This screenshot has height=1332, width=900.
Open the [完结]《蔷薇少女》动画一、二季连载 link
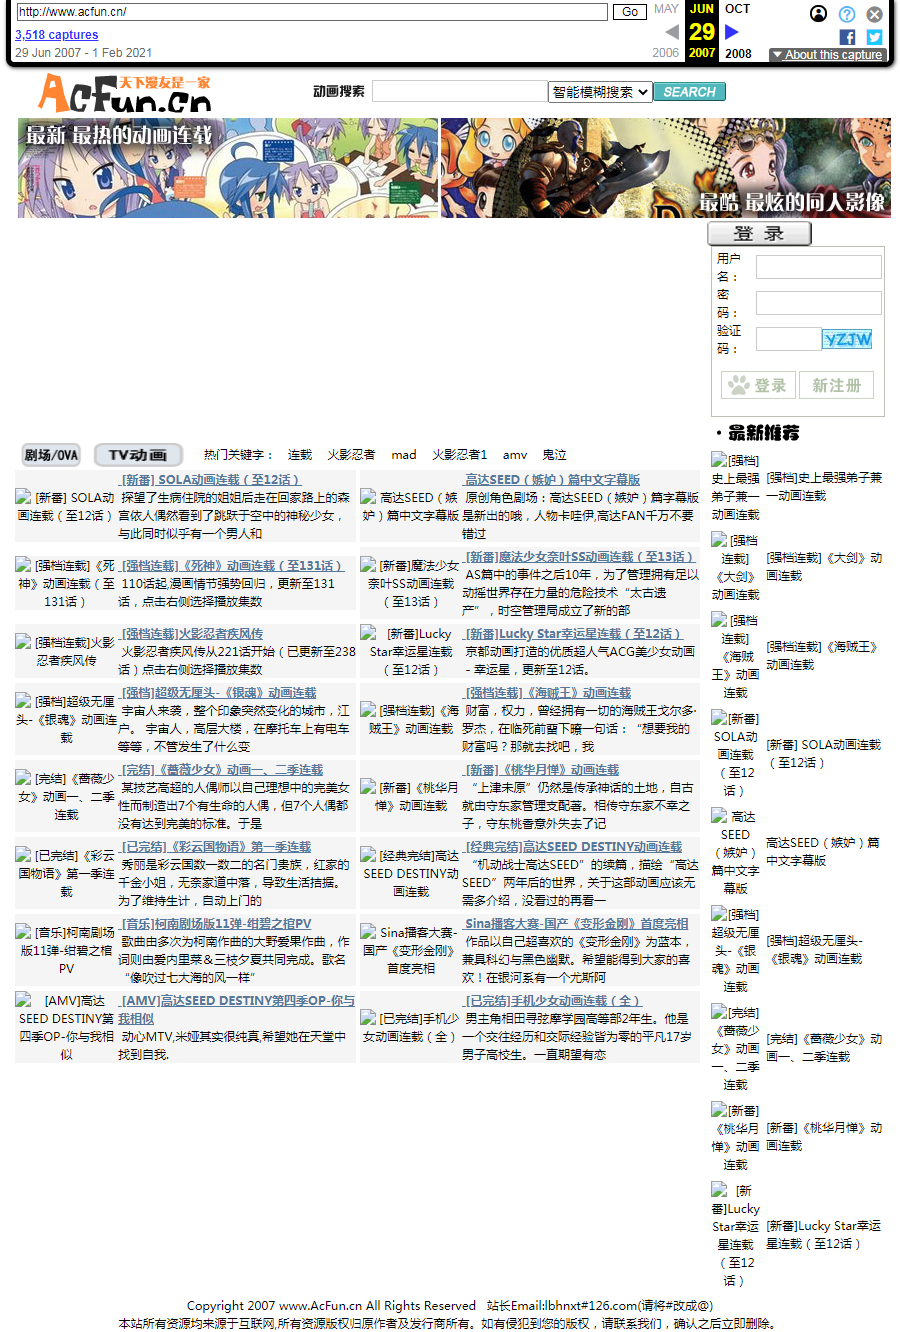coord(221,770)
